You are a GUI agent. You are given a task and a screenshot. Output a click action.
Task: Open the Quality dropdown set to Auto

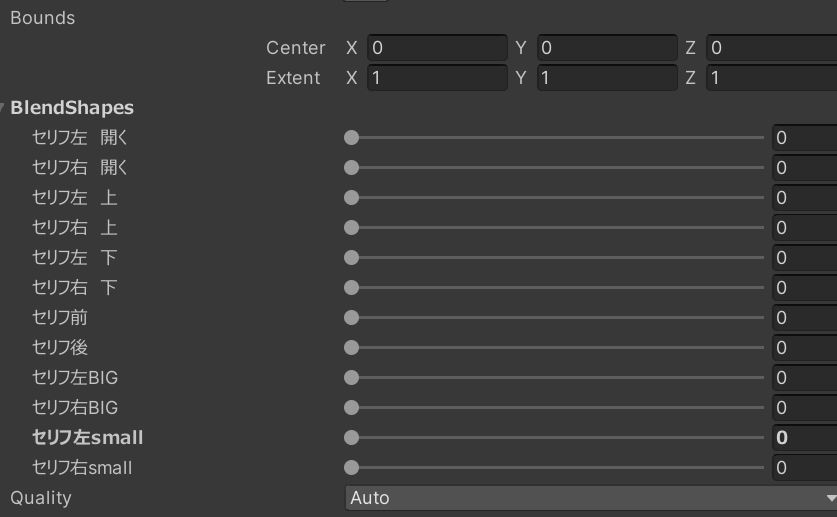pos(590,497)
